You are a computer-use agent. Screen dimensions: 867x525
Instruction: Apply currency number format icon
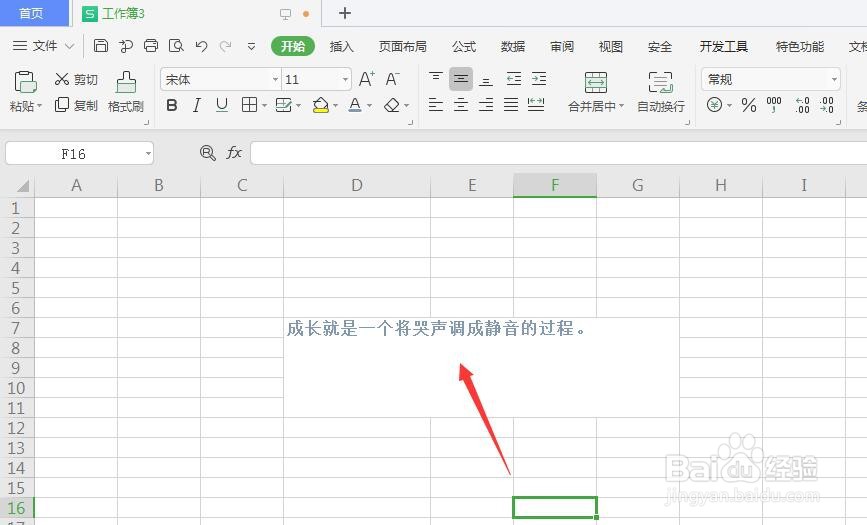714,105
